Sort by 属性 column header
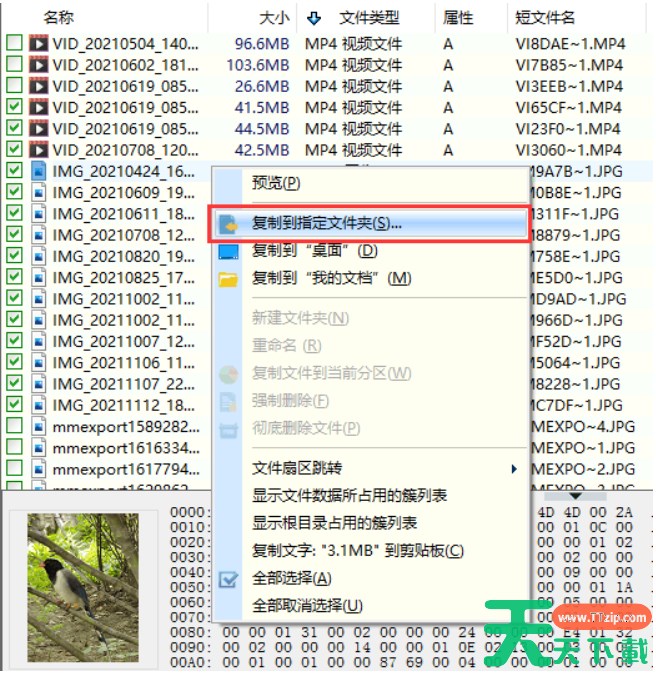 458,18
